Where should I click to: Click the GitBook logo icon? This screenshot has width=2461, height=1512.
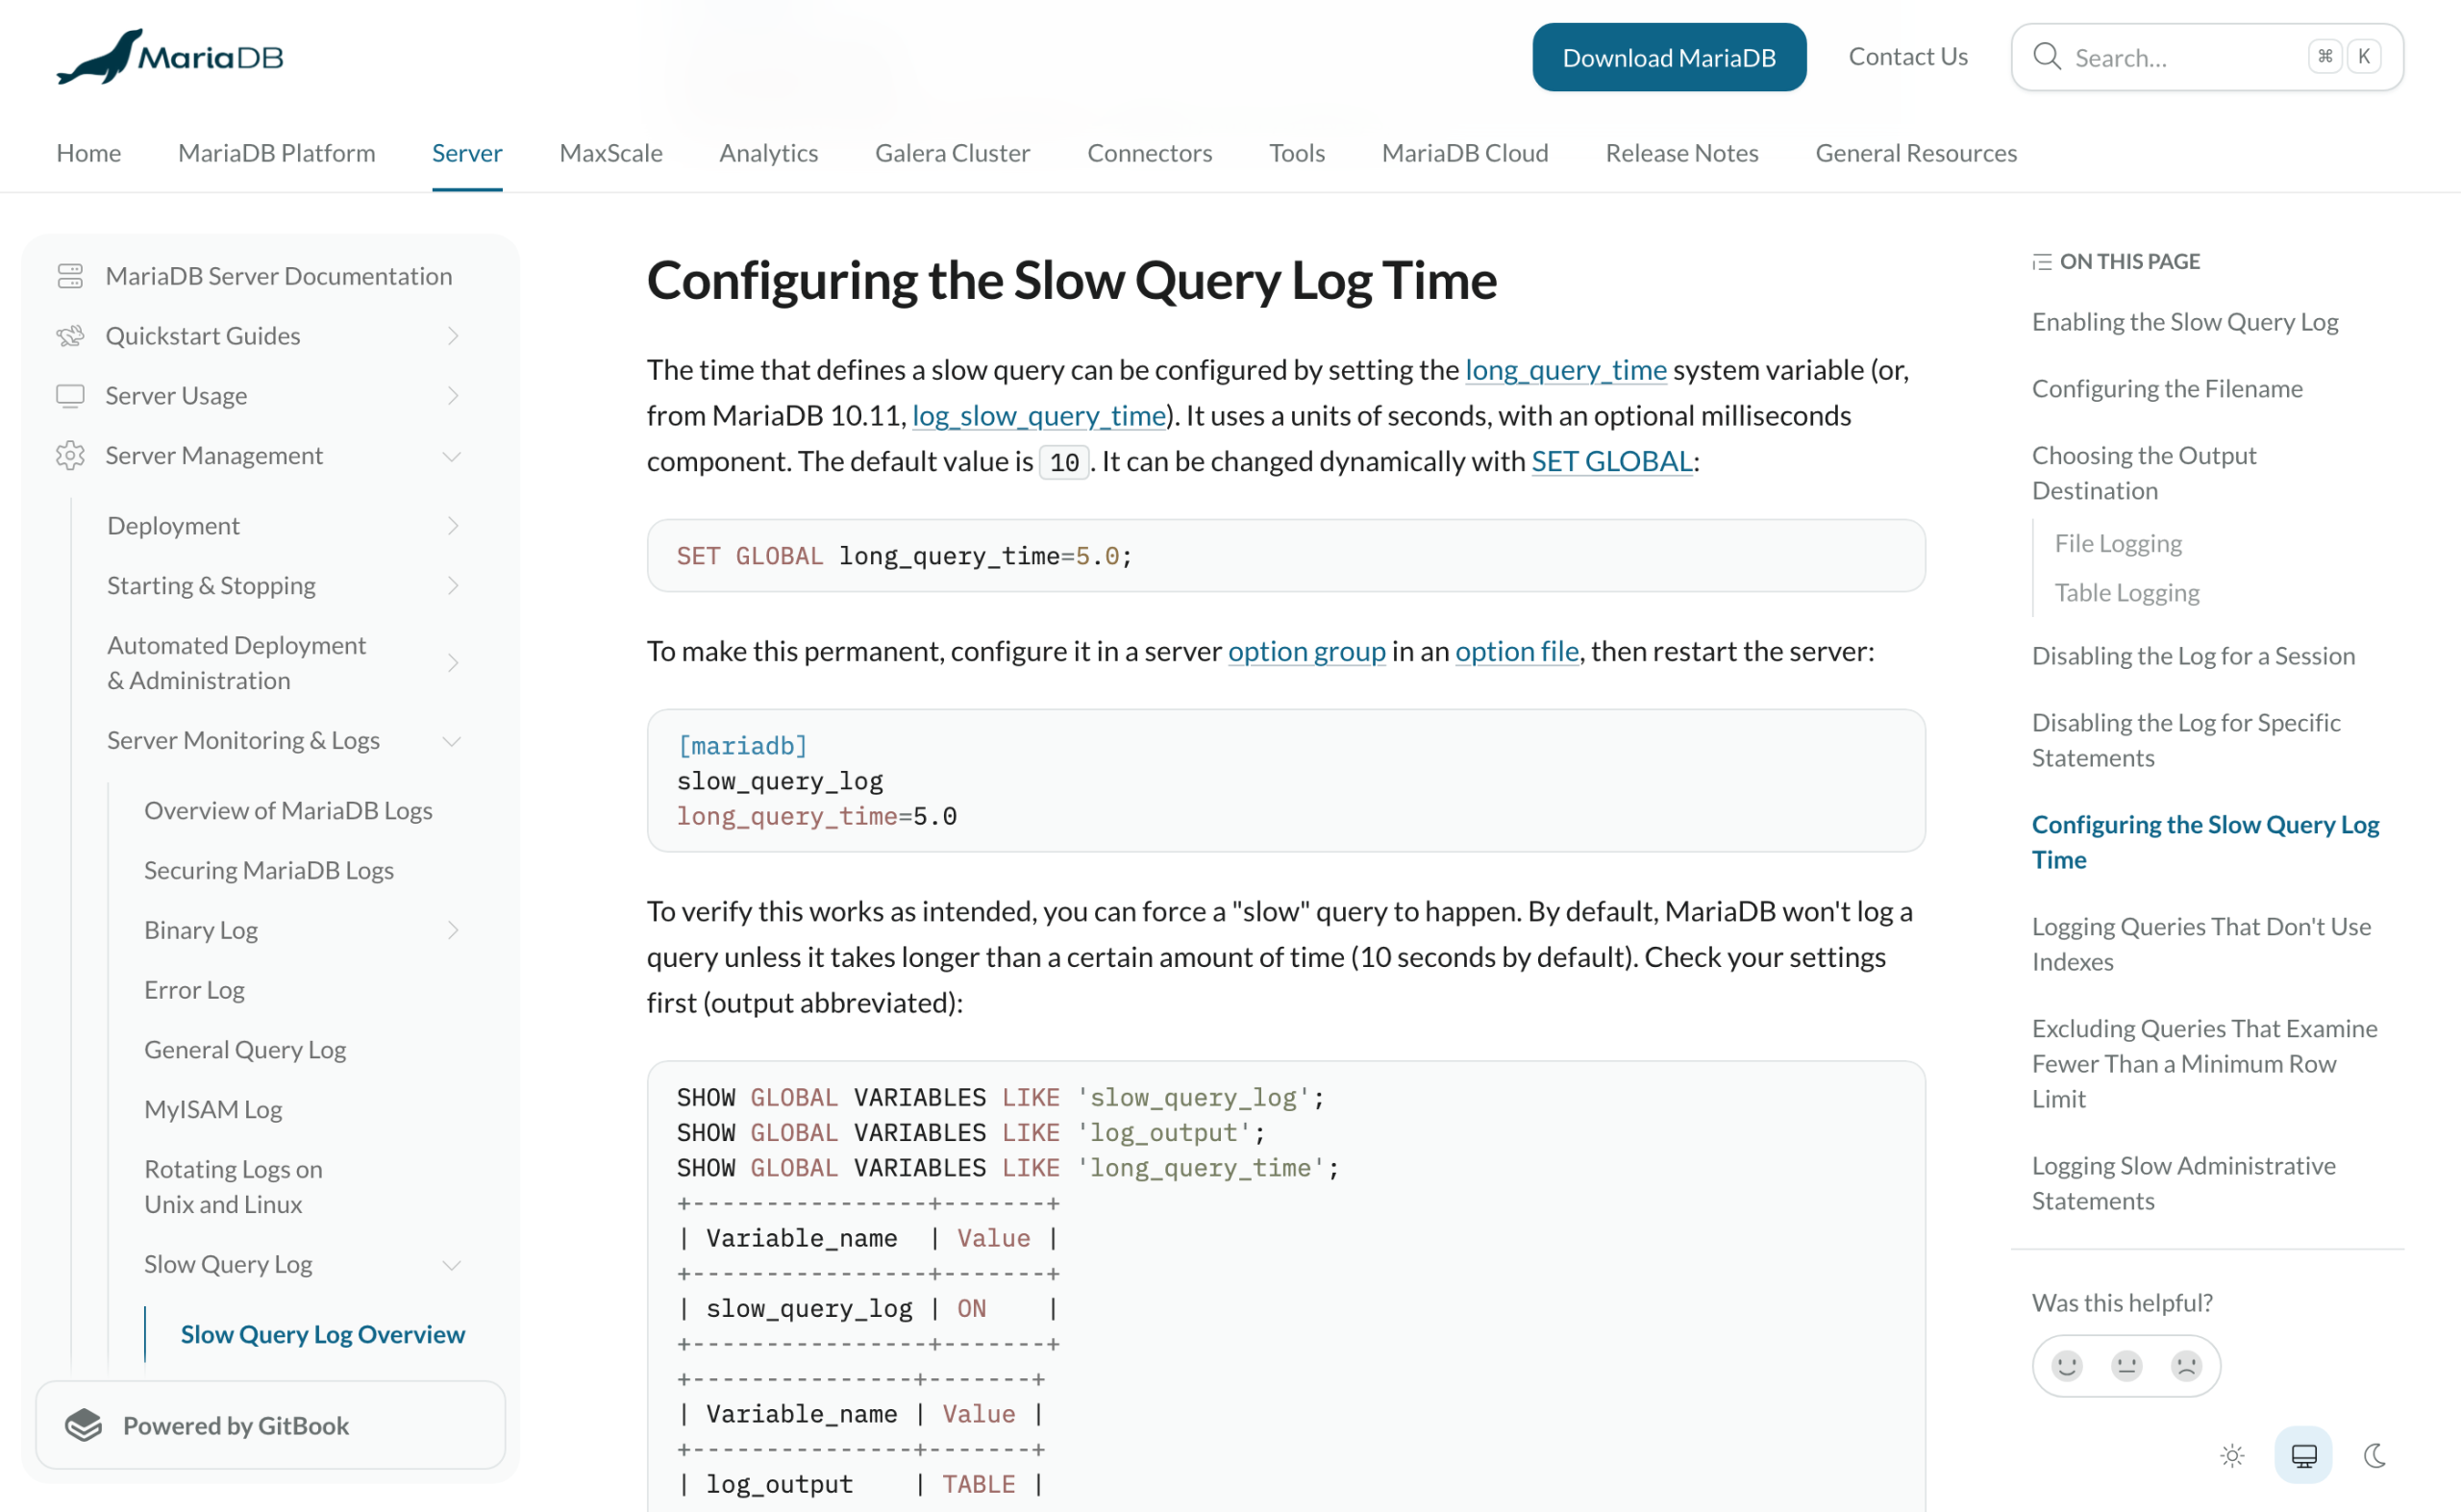84,1425
